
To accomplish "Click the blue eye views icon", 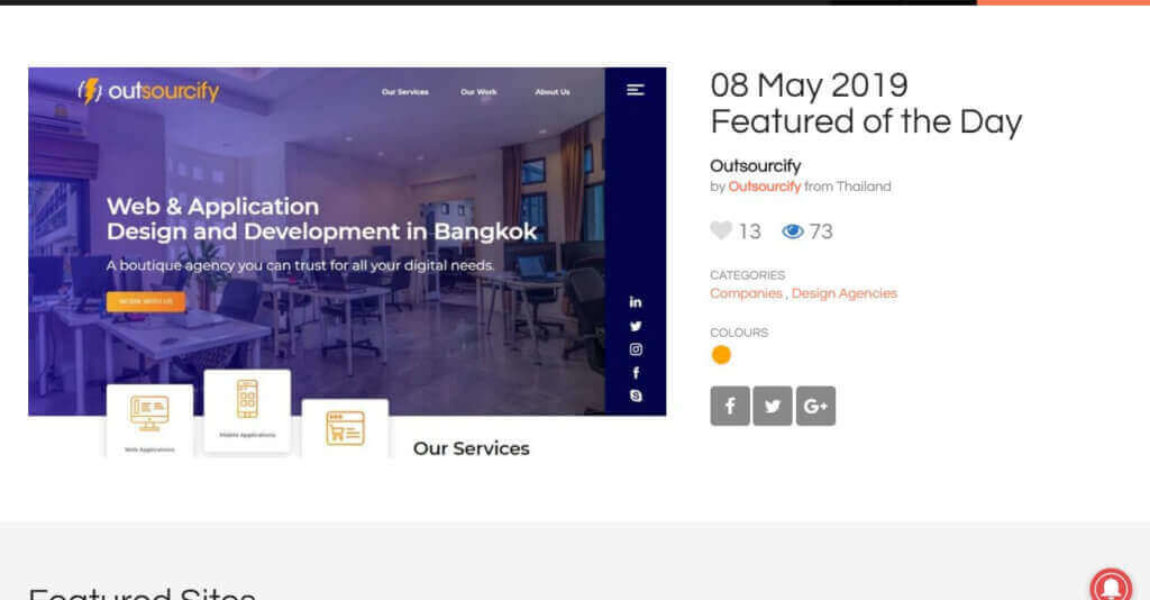I will (793, 232).
